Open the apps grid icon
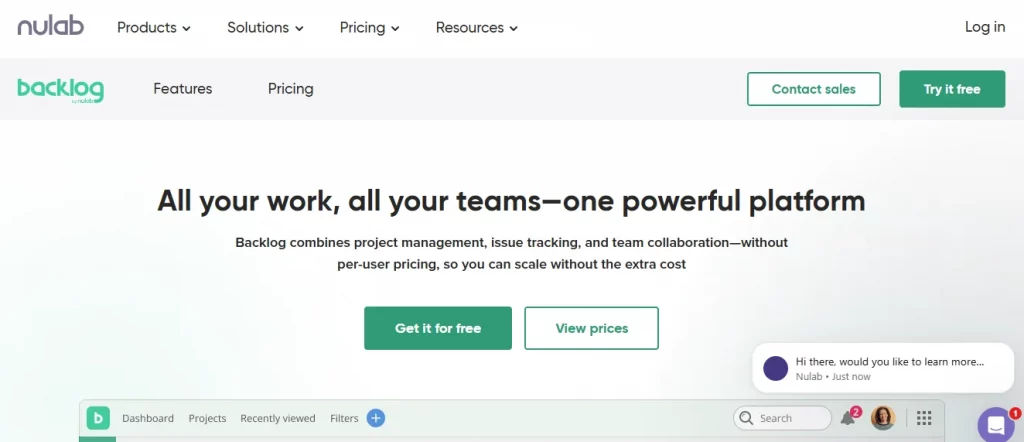Screen dimensions: 1024x442 (923, 418)
